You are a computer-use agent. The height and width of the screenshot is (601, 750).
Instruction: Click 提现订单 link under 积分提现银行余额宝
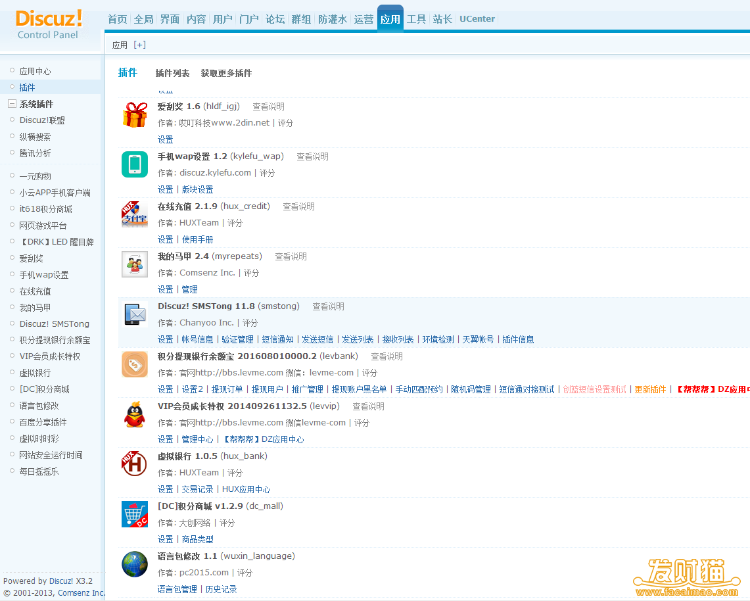click(x=227, y=389)
